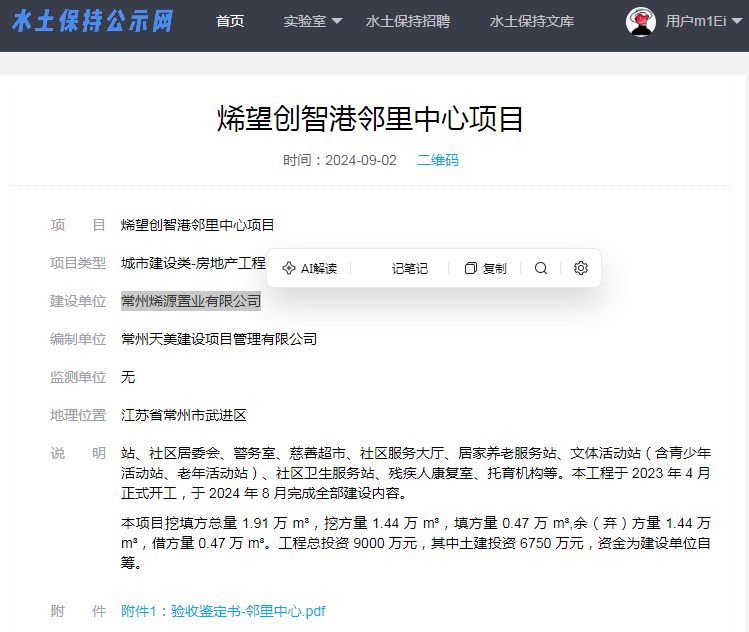Click the 水土保持公示网 site logo
Image resolution: width=749 pixels, height=632 pixels.
pos(93,21)
